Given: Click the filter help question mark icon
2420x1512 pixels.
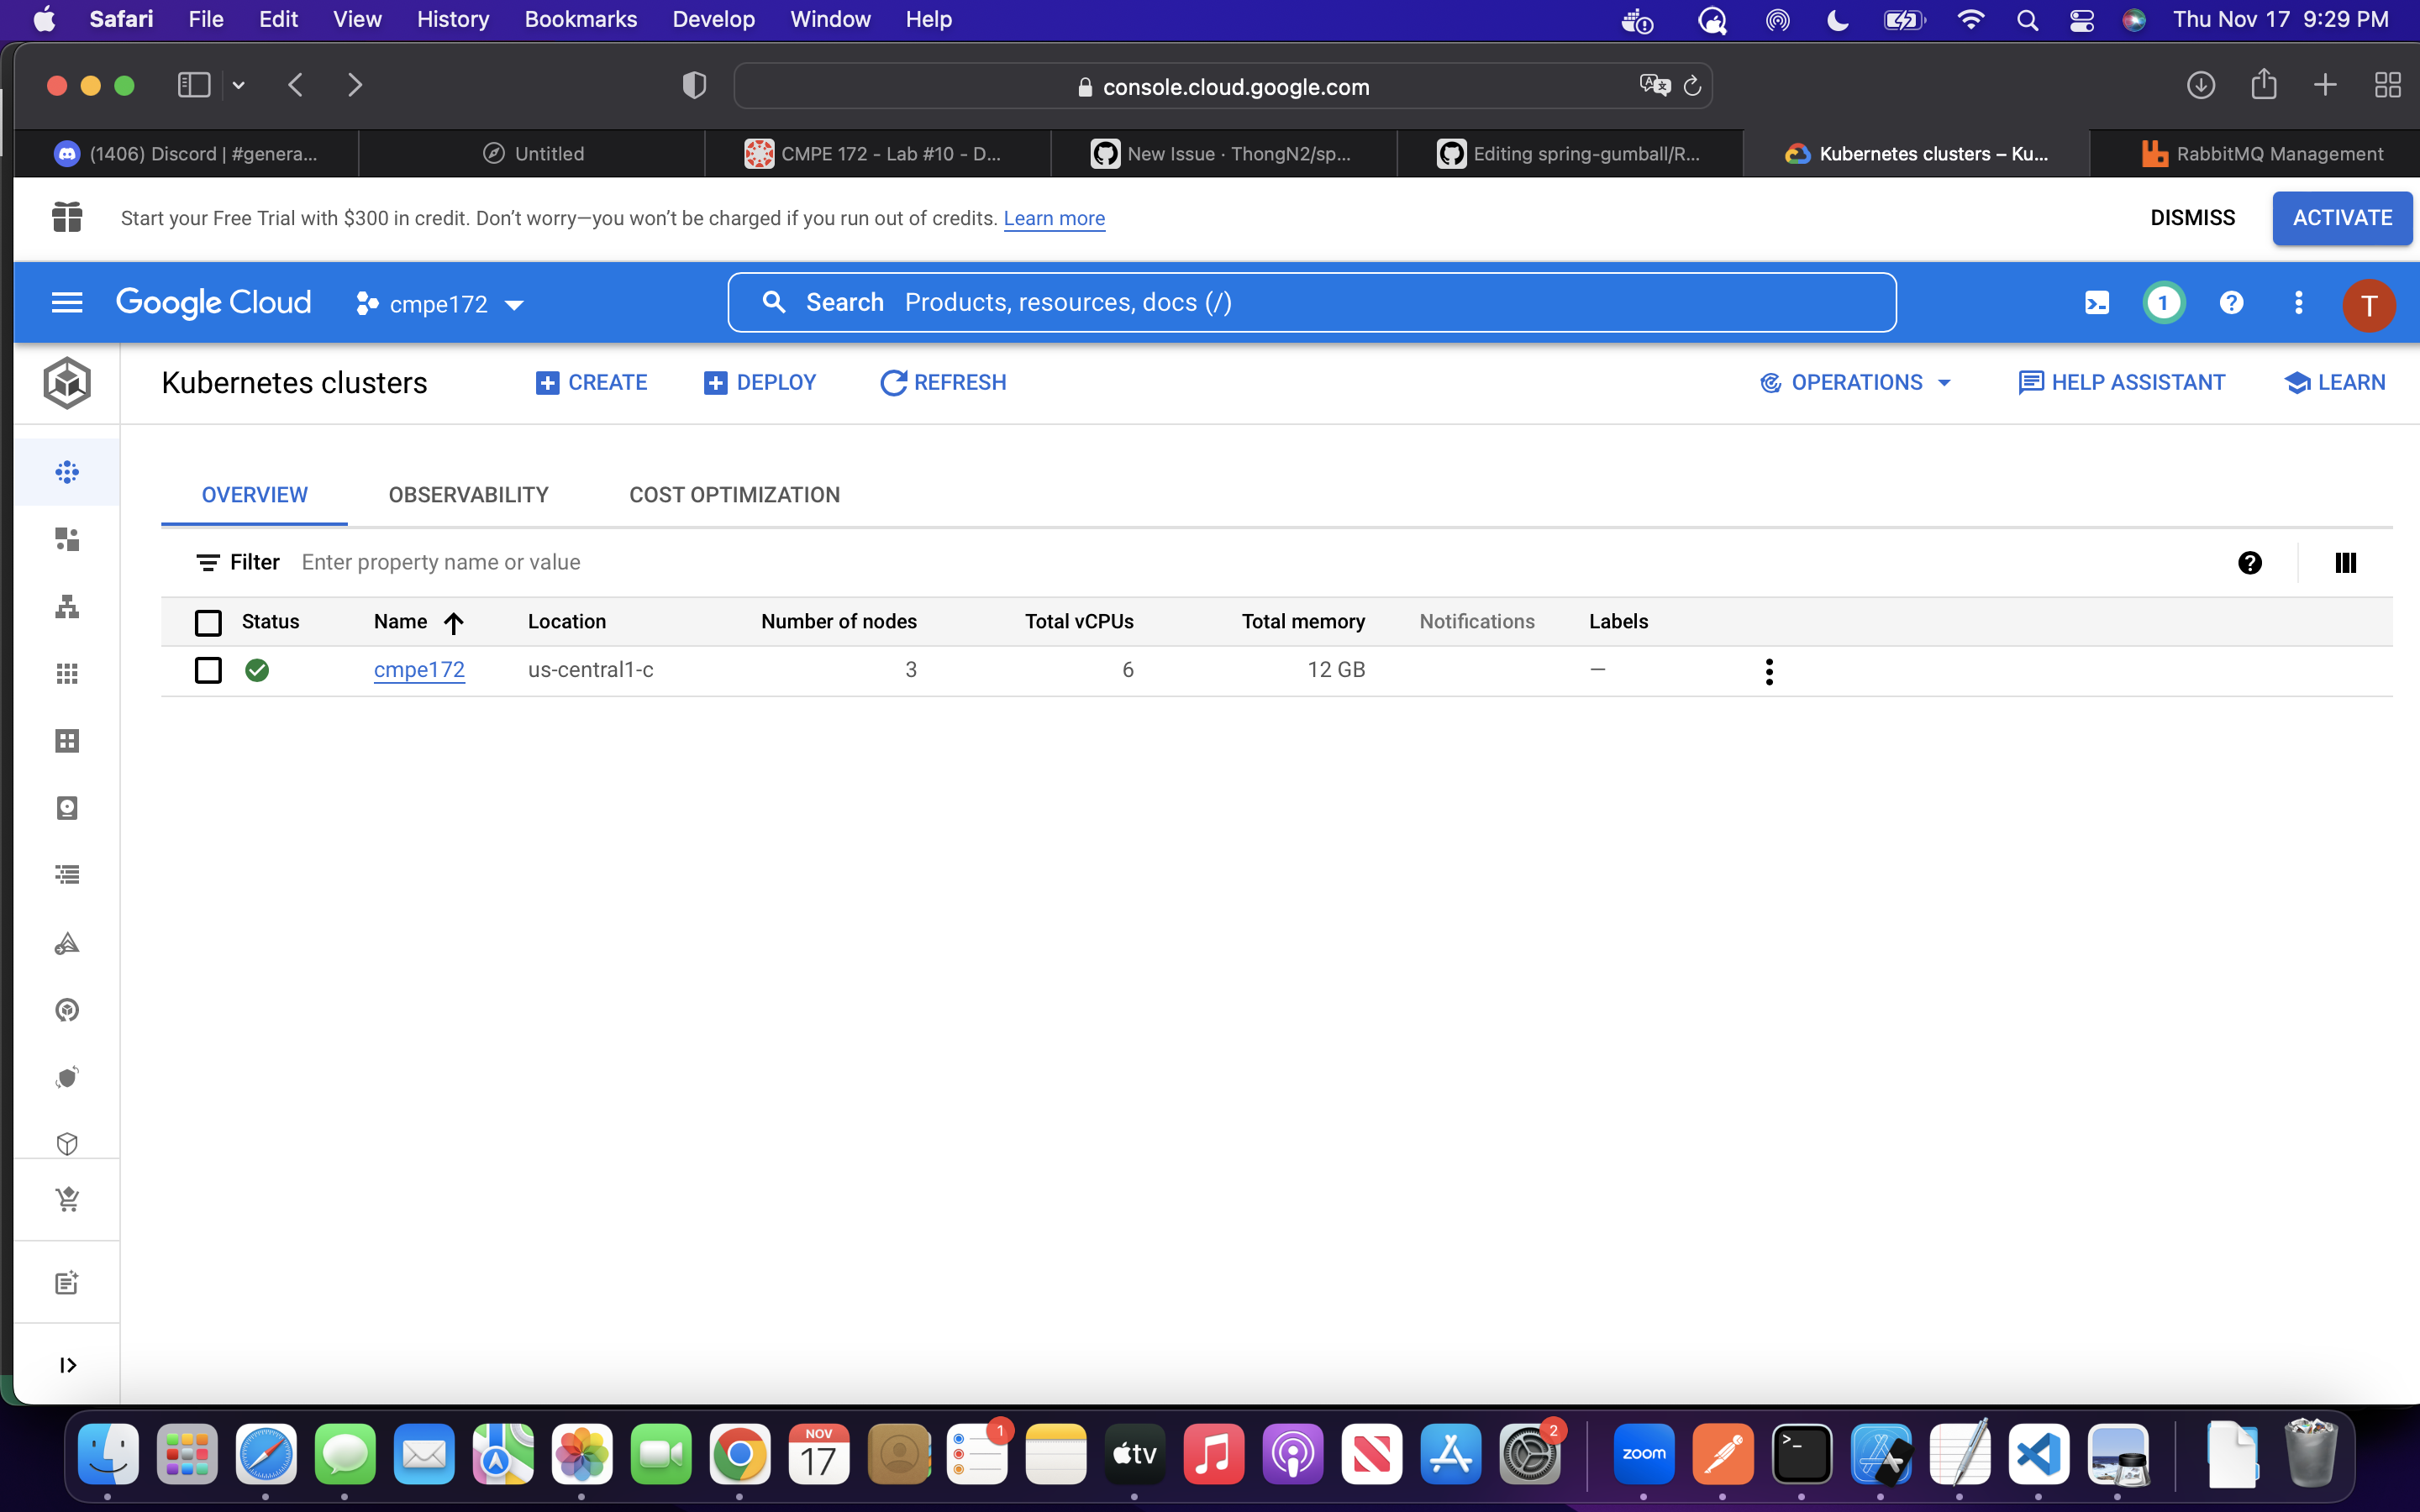Looking at the screenshot, I should pos(2250,563).
